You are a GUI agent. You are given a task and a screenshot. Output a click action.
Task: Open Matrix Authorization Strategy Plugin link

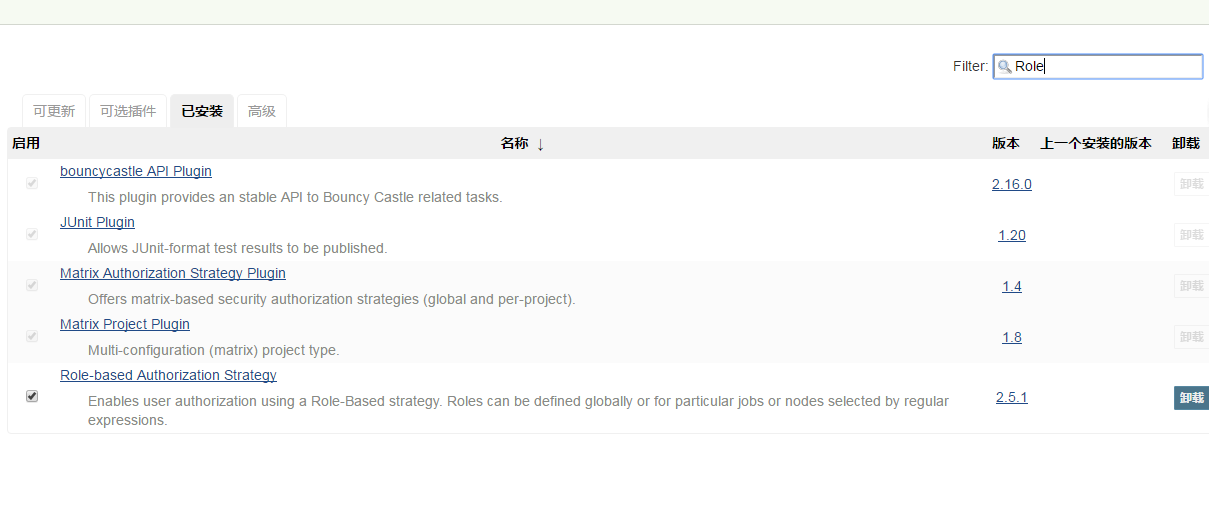click(x=173, y=273)
